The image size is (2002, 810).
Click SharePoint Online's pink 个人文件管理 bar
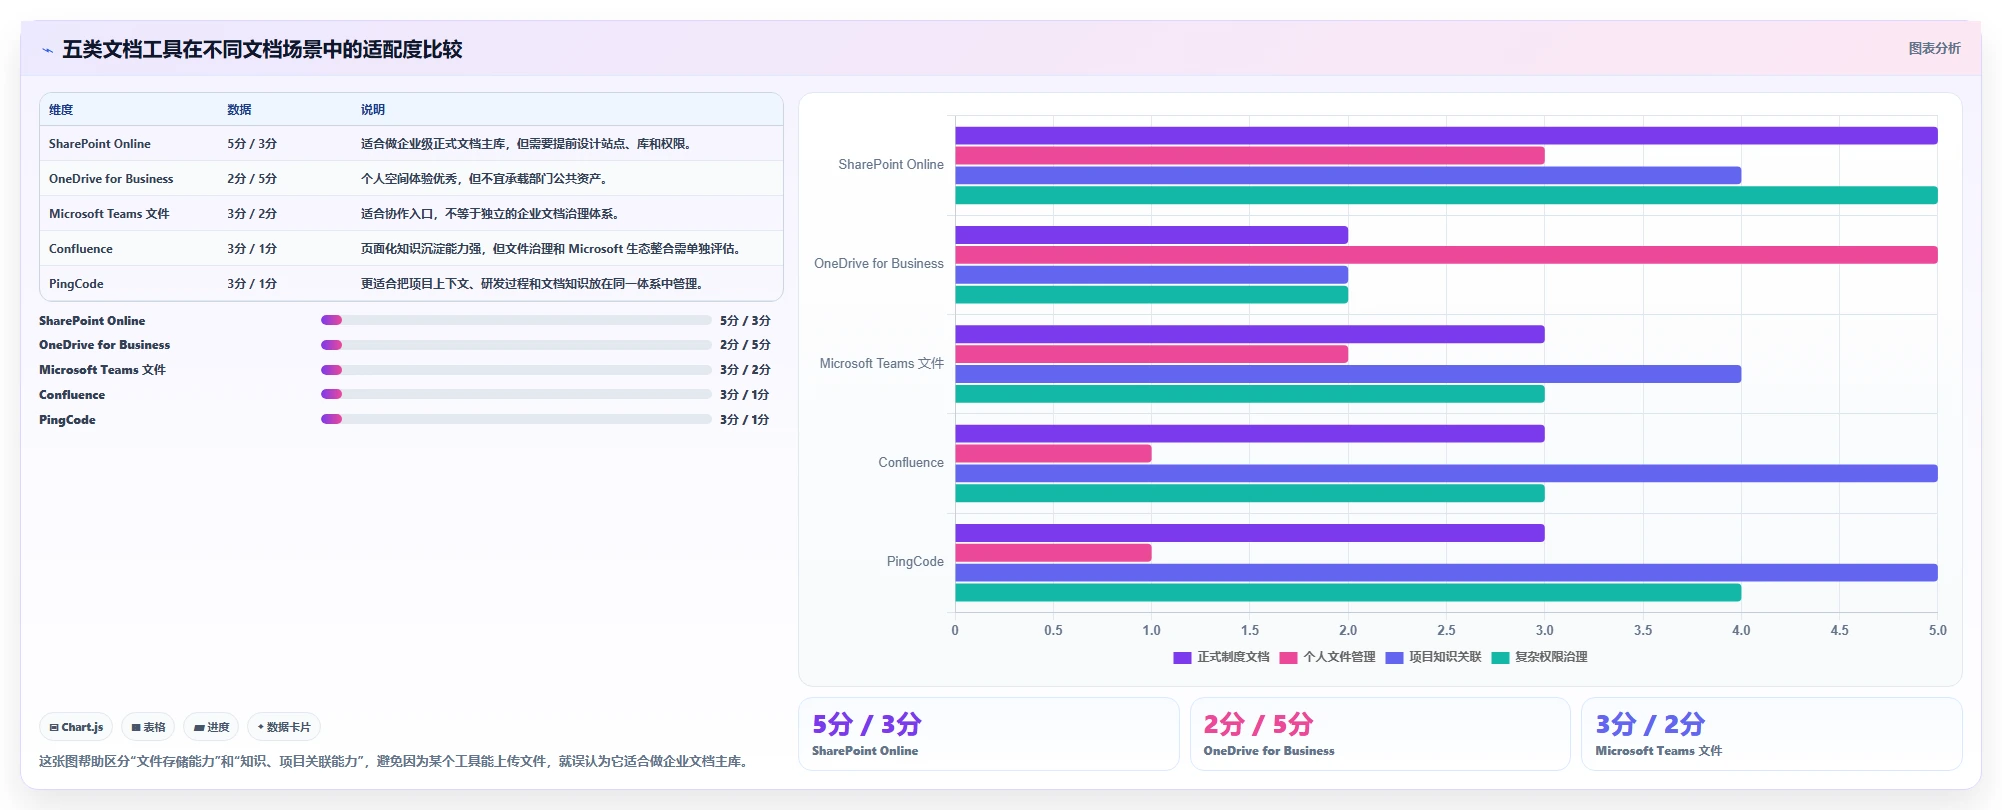(1250, 156)
